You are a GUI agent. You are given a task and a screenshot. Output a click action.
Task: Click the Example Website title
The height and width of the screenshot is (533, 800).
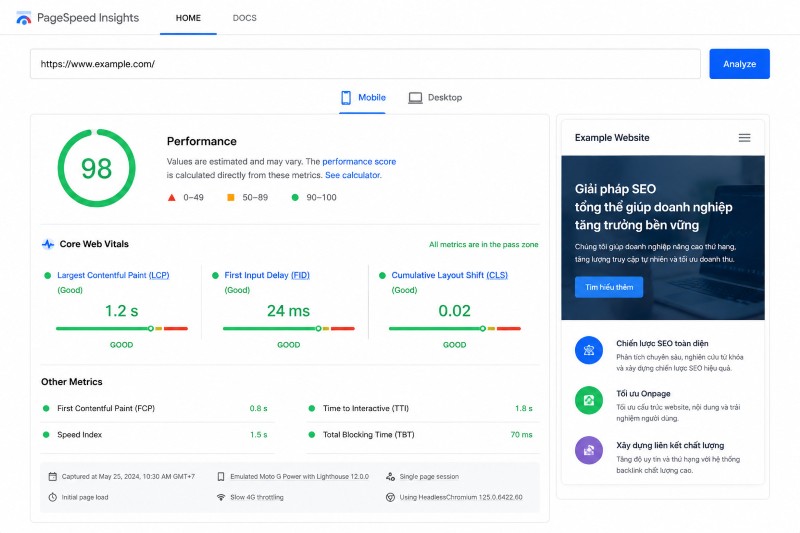(x=612, y=138)
